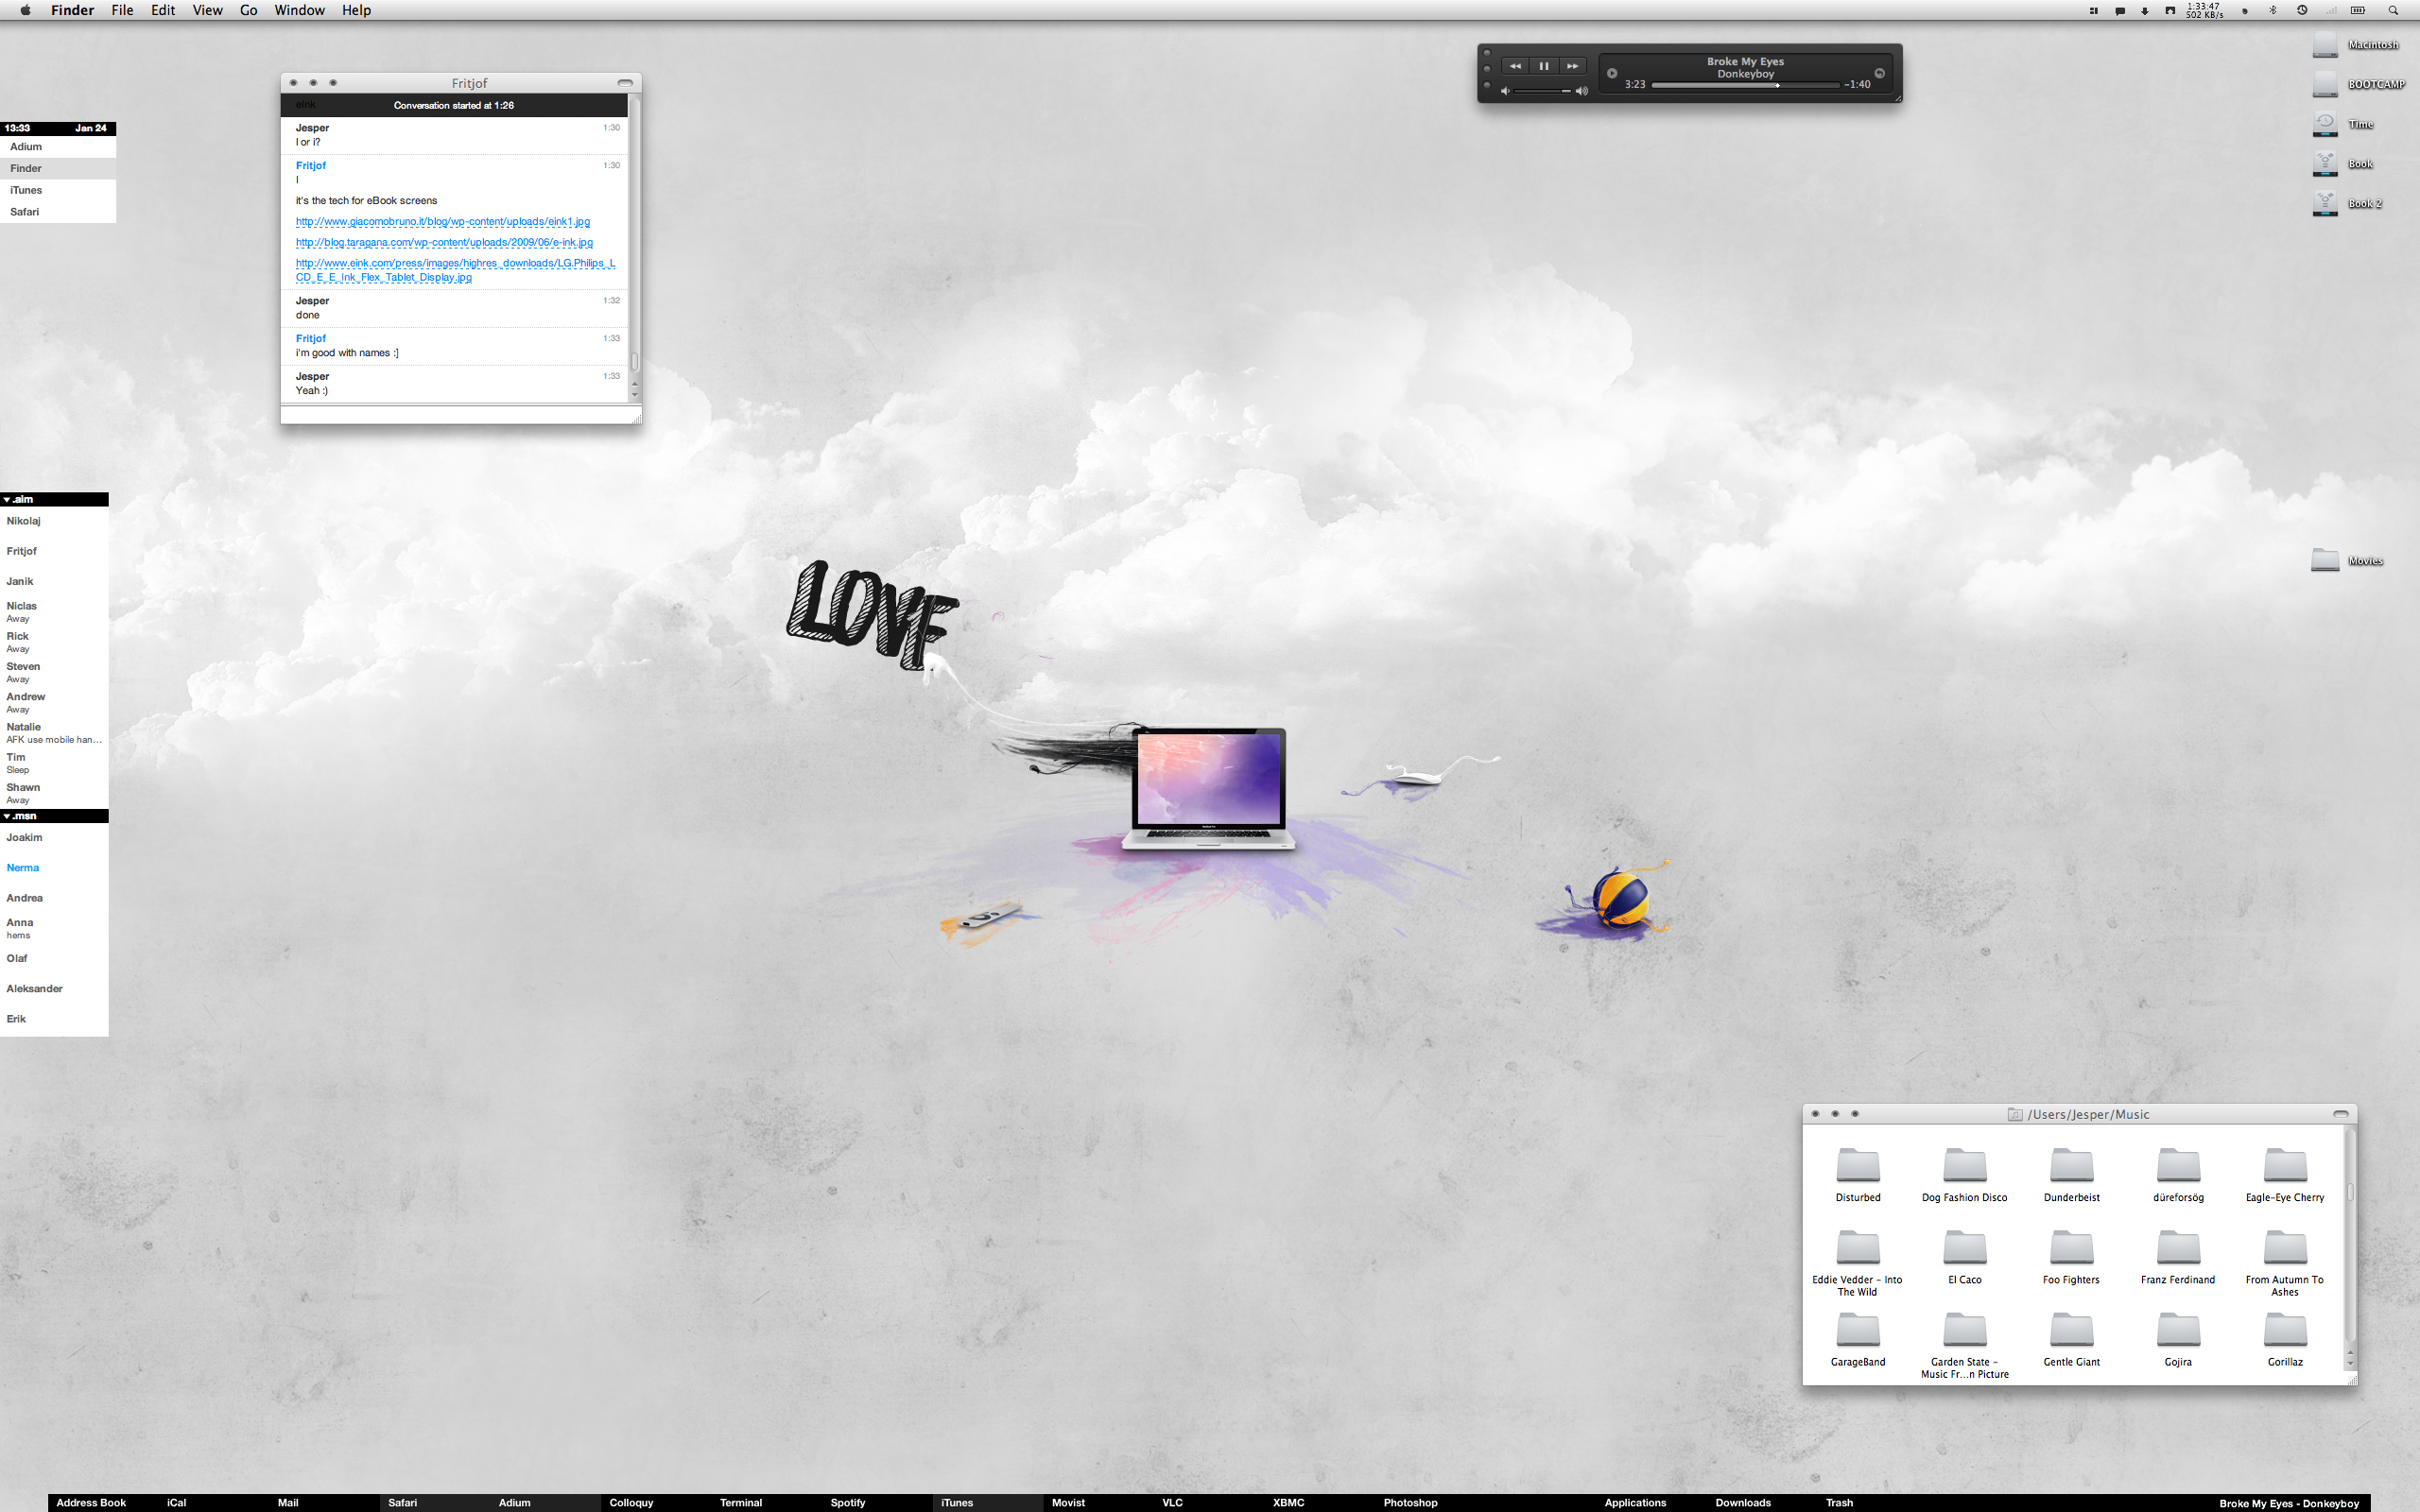The height and width of the screenshot is (1512, 2420).
Task: Open the giacomobruno eink1.jpg link
Action: tap(442, 222)
